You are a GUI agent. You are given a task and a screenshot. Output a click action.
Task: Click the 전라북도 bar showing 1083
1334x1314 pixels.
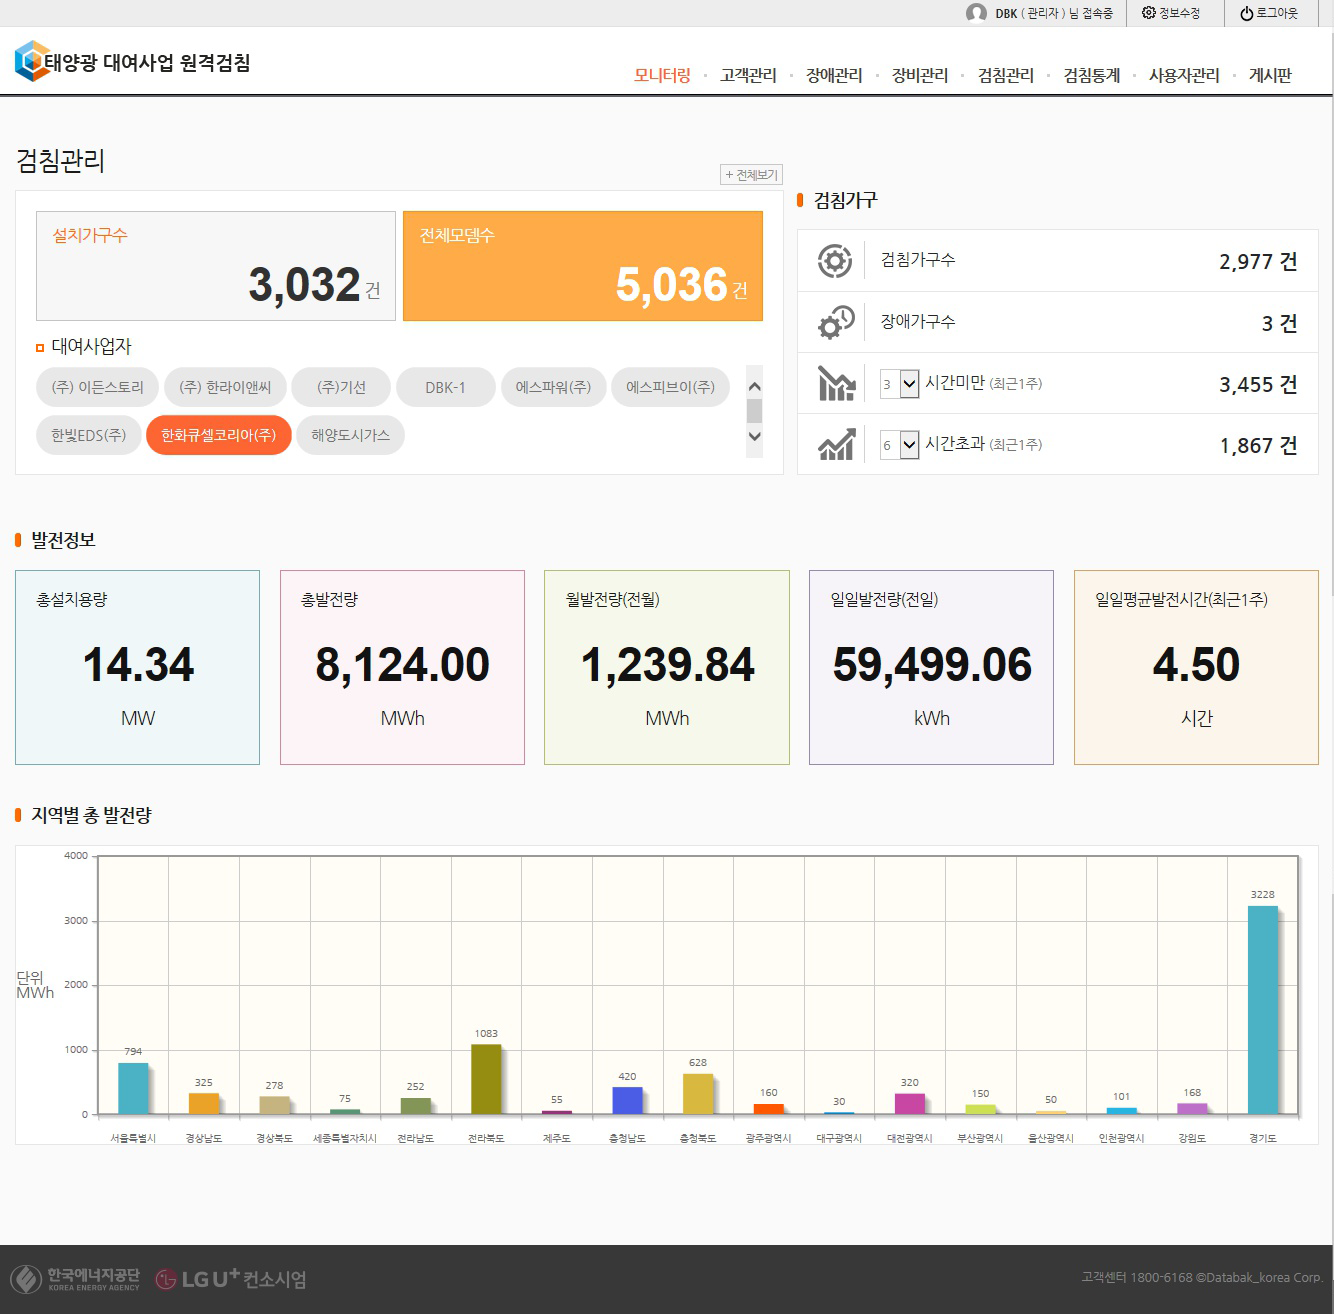tap(486, 1079)
